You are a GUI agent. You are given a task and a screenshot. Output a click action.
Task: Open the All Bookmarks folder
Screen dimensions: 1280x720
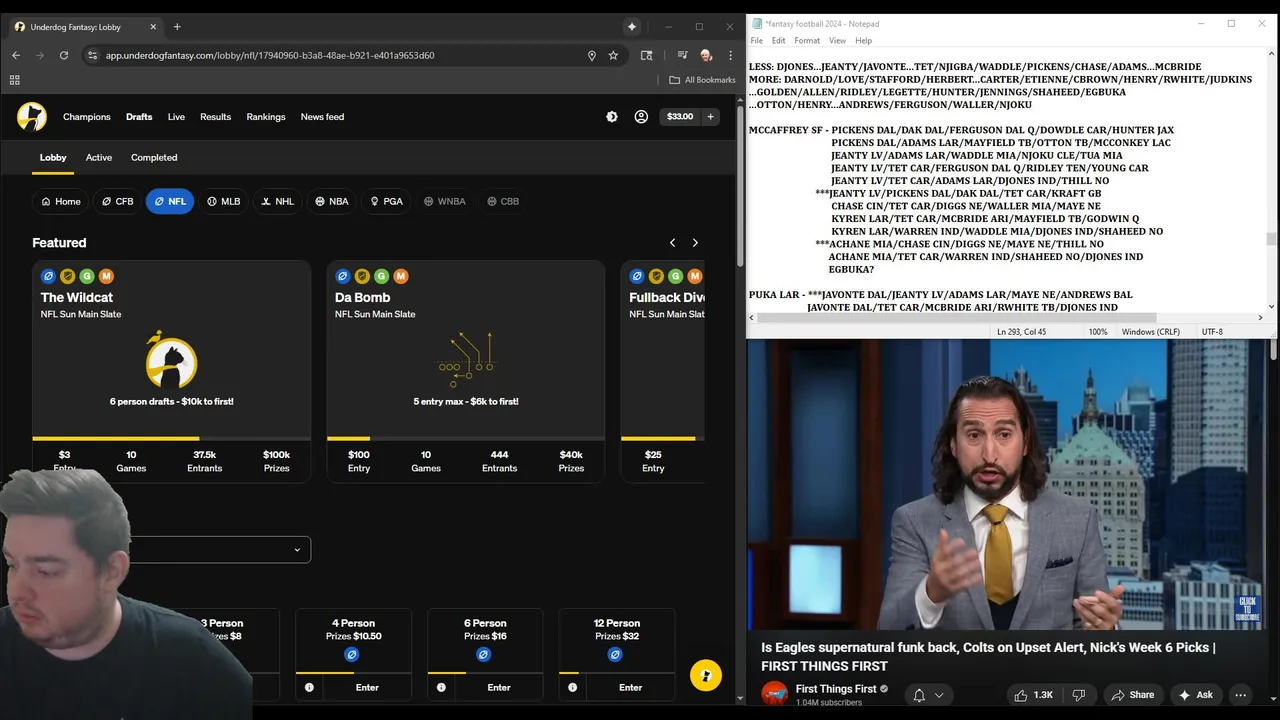tap(703, 80)
